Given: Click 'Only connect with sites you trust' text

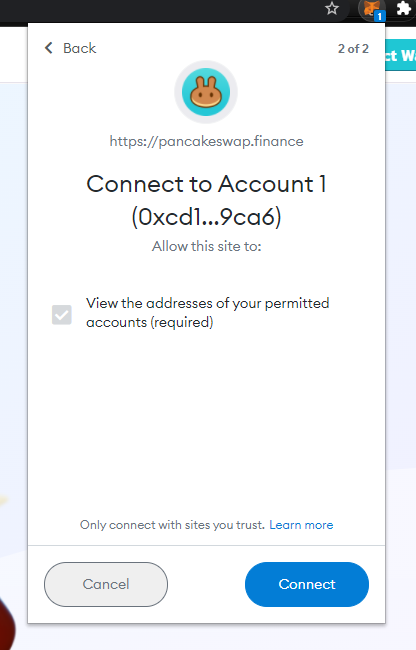Looking at the screenshot, I should 172,525.
